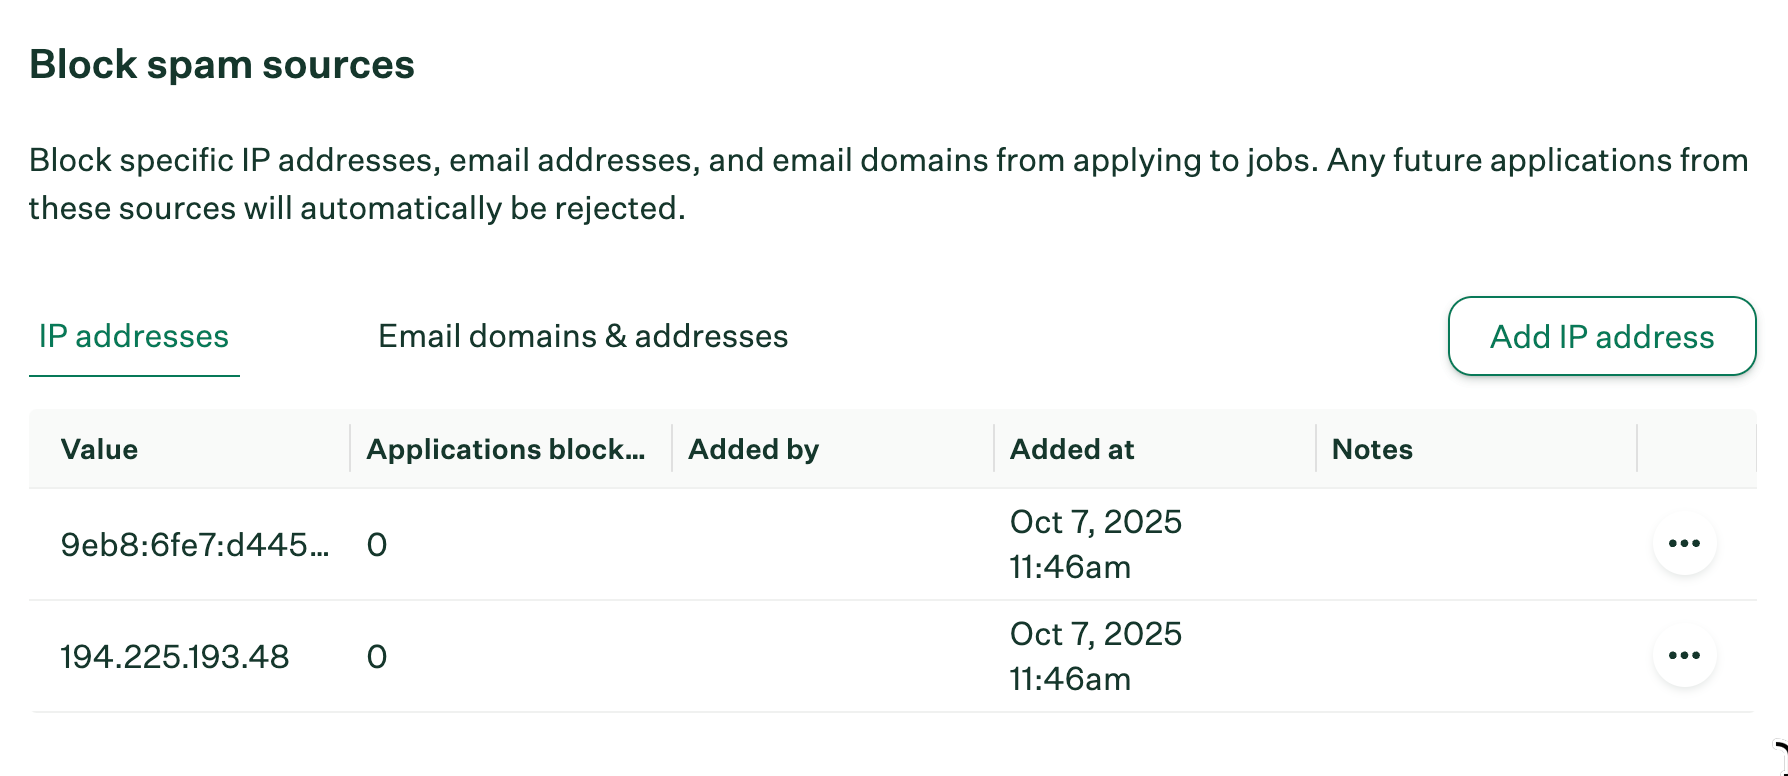Click the more options ellipsis beside the first row
Viewport: 1788px width, 776px height.
click(1685, 543)
